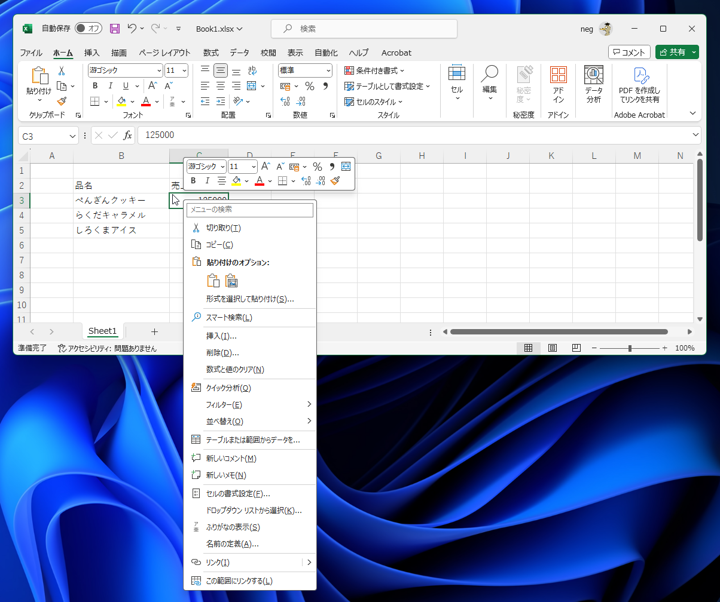Open the font size dropdown in the ribbon
Viewport: 720px width, 602px height.
click(183, 71)
